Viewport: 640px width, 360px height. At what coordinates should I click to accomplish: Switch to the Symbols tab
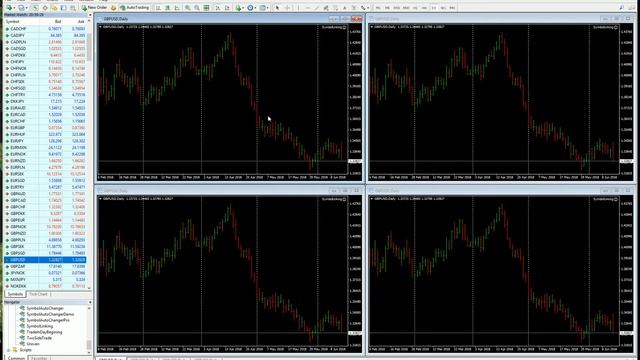[x=15, y=294]
